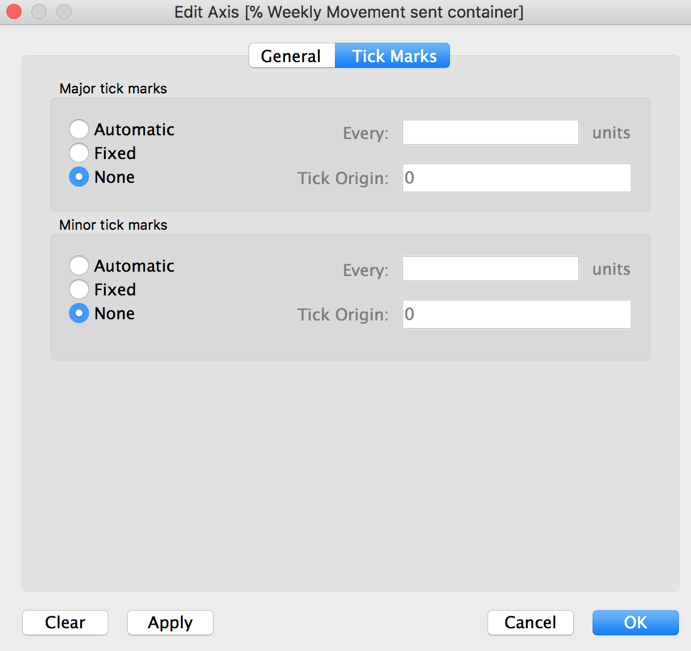Click the minor Tick Origin label
Screen dimensions: 691x651
343,315
